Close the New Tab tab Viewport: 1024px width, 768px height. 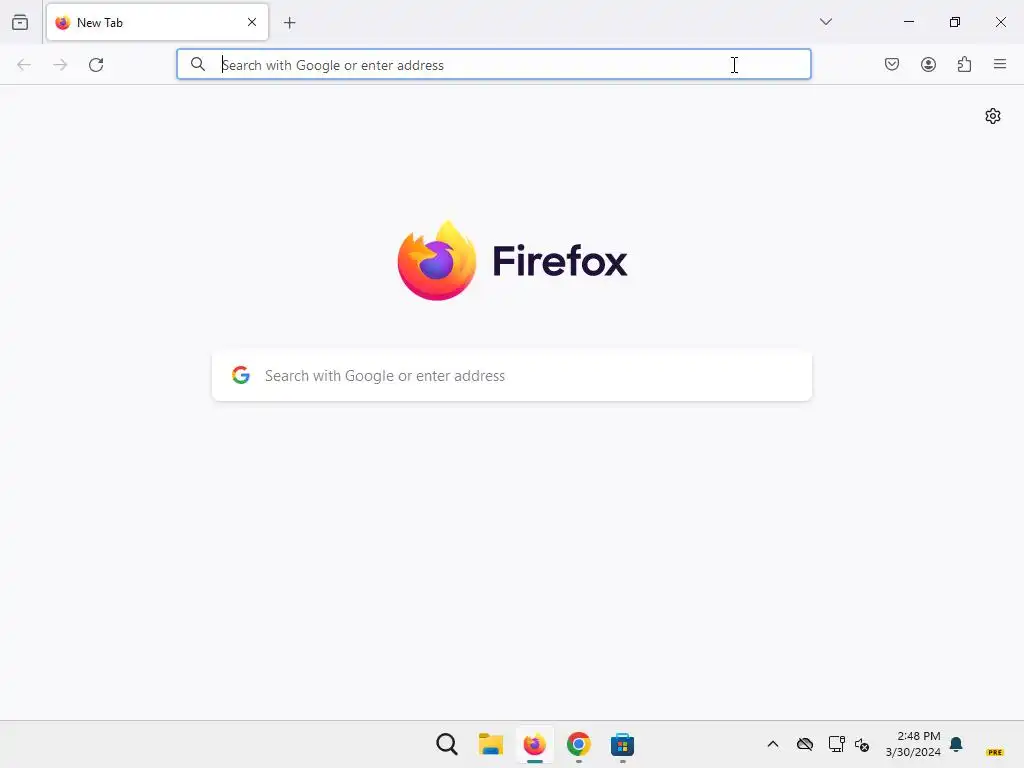252,22
